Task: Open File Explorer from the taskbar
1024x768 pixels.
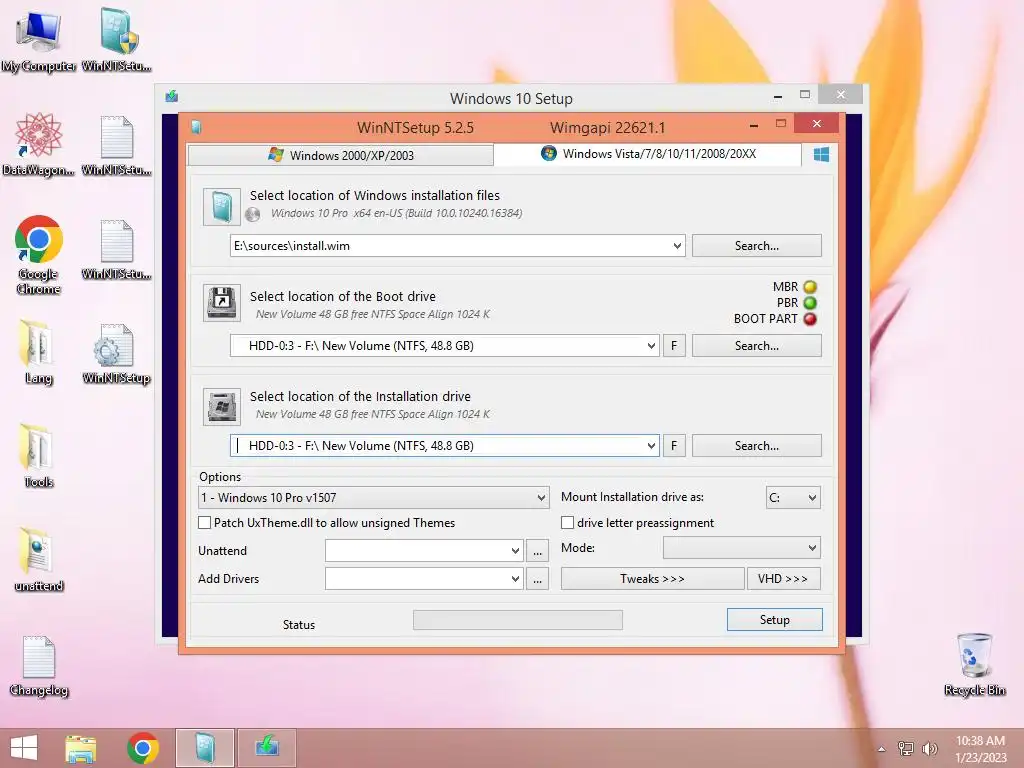Action: [80, 748]
